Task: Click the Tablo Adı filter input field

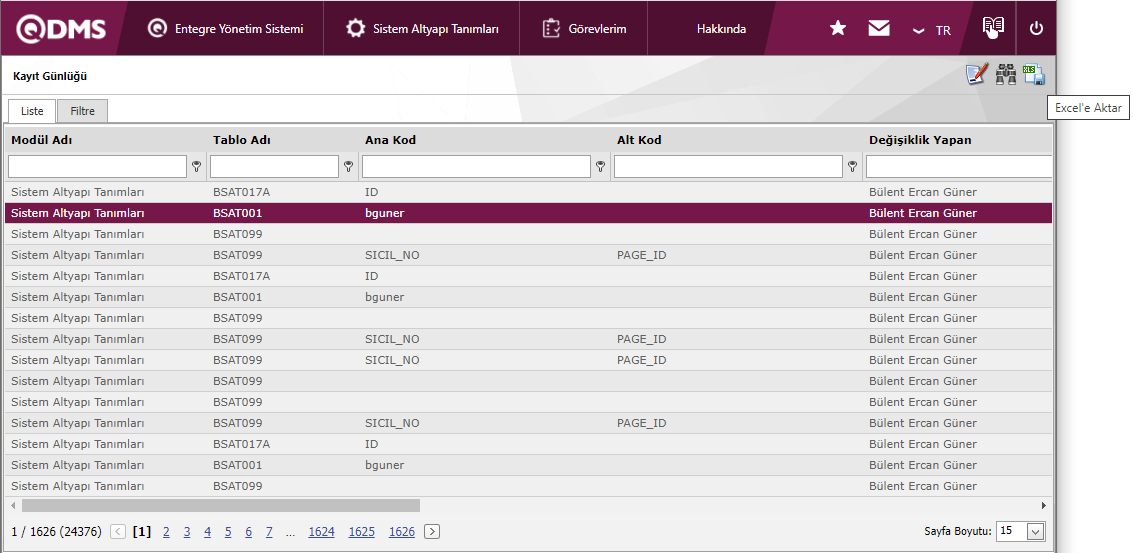Action: click(x=274, y=167)
